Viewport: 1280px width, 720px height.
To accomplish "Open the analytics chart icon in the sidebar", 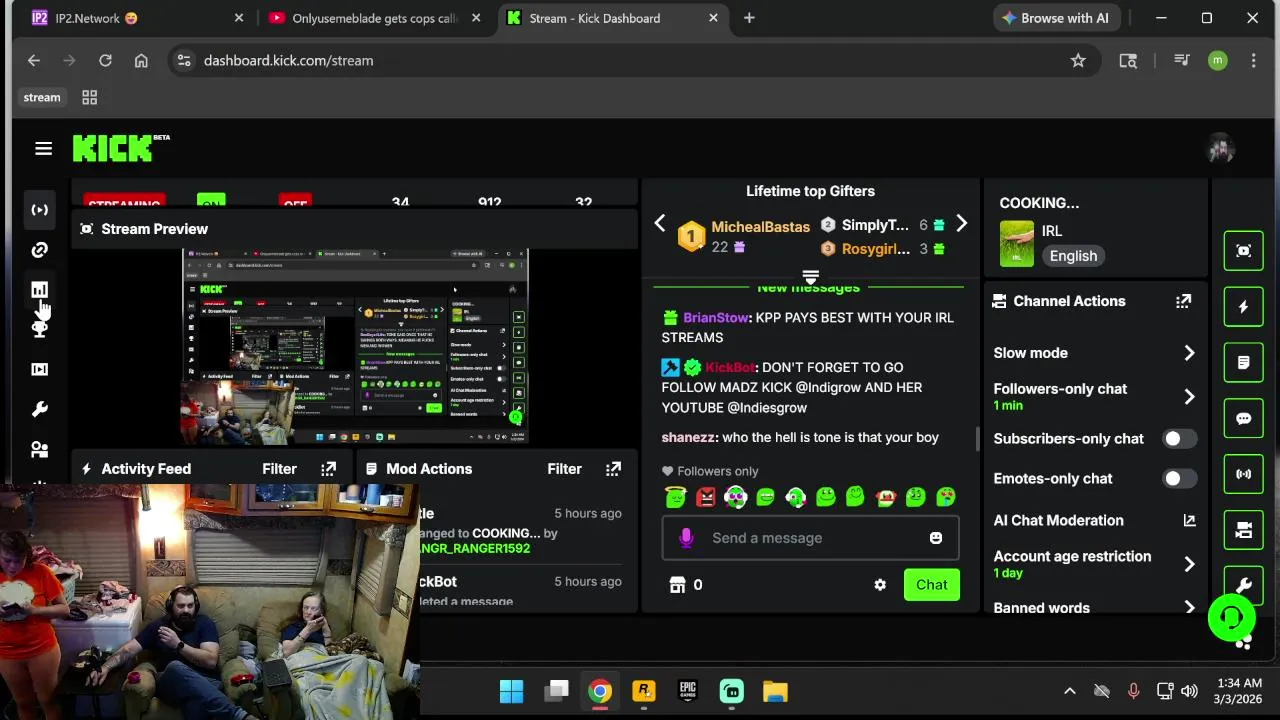I will [x=40, y=290].
